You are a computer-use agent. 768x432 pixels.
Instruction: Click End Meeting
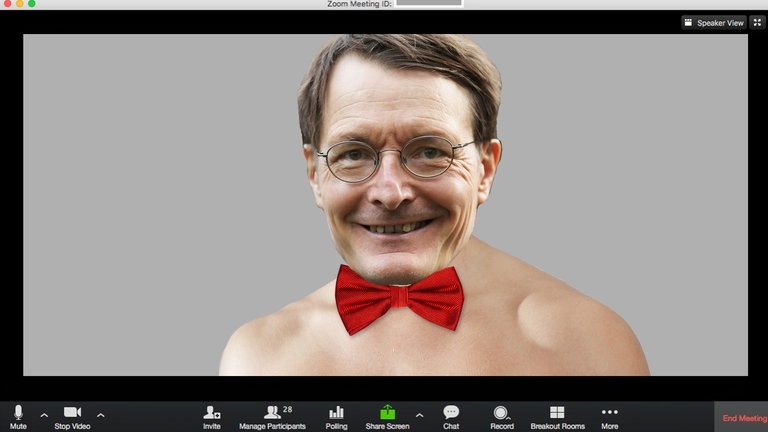click(744, 418)
